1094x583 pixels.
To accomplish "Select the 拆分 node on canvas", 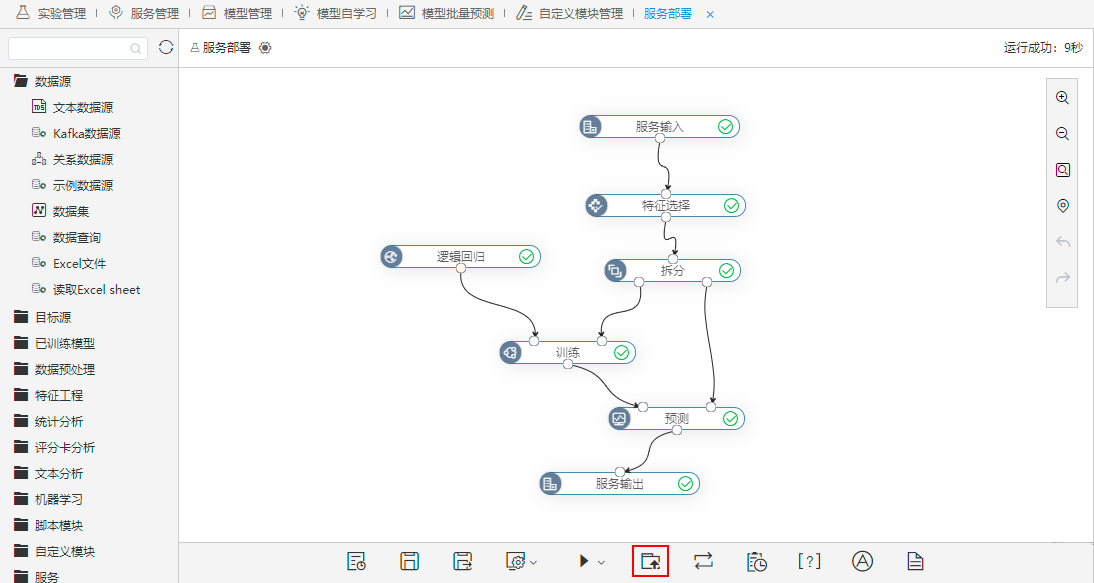I will (x=673, y=270).
